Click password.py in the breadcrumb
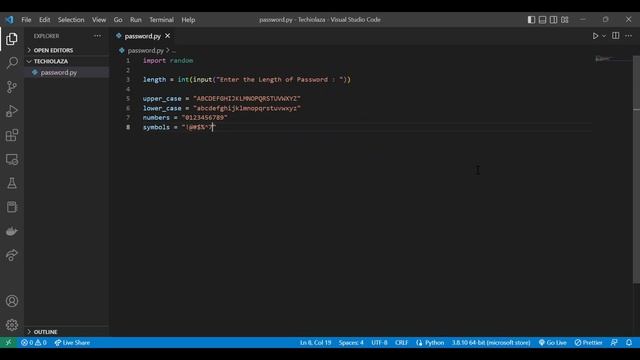 point(146,51)
